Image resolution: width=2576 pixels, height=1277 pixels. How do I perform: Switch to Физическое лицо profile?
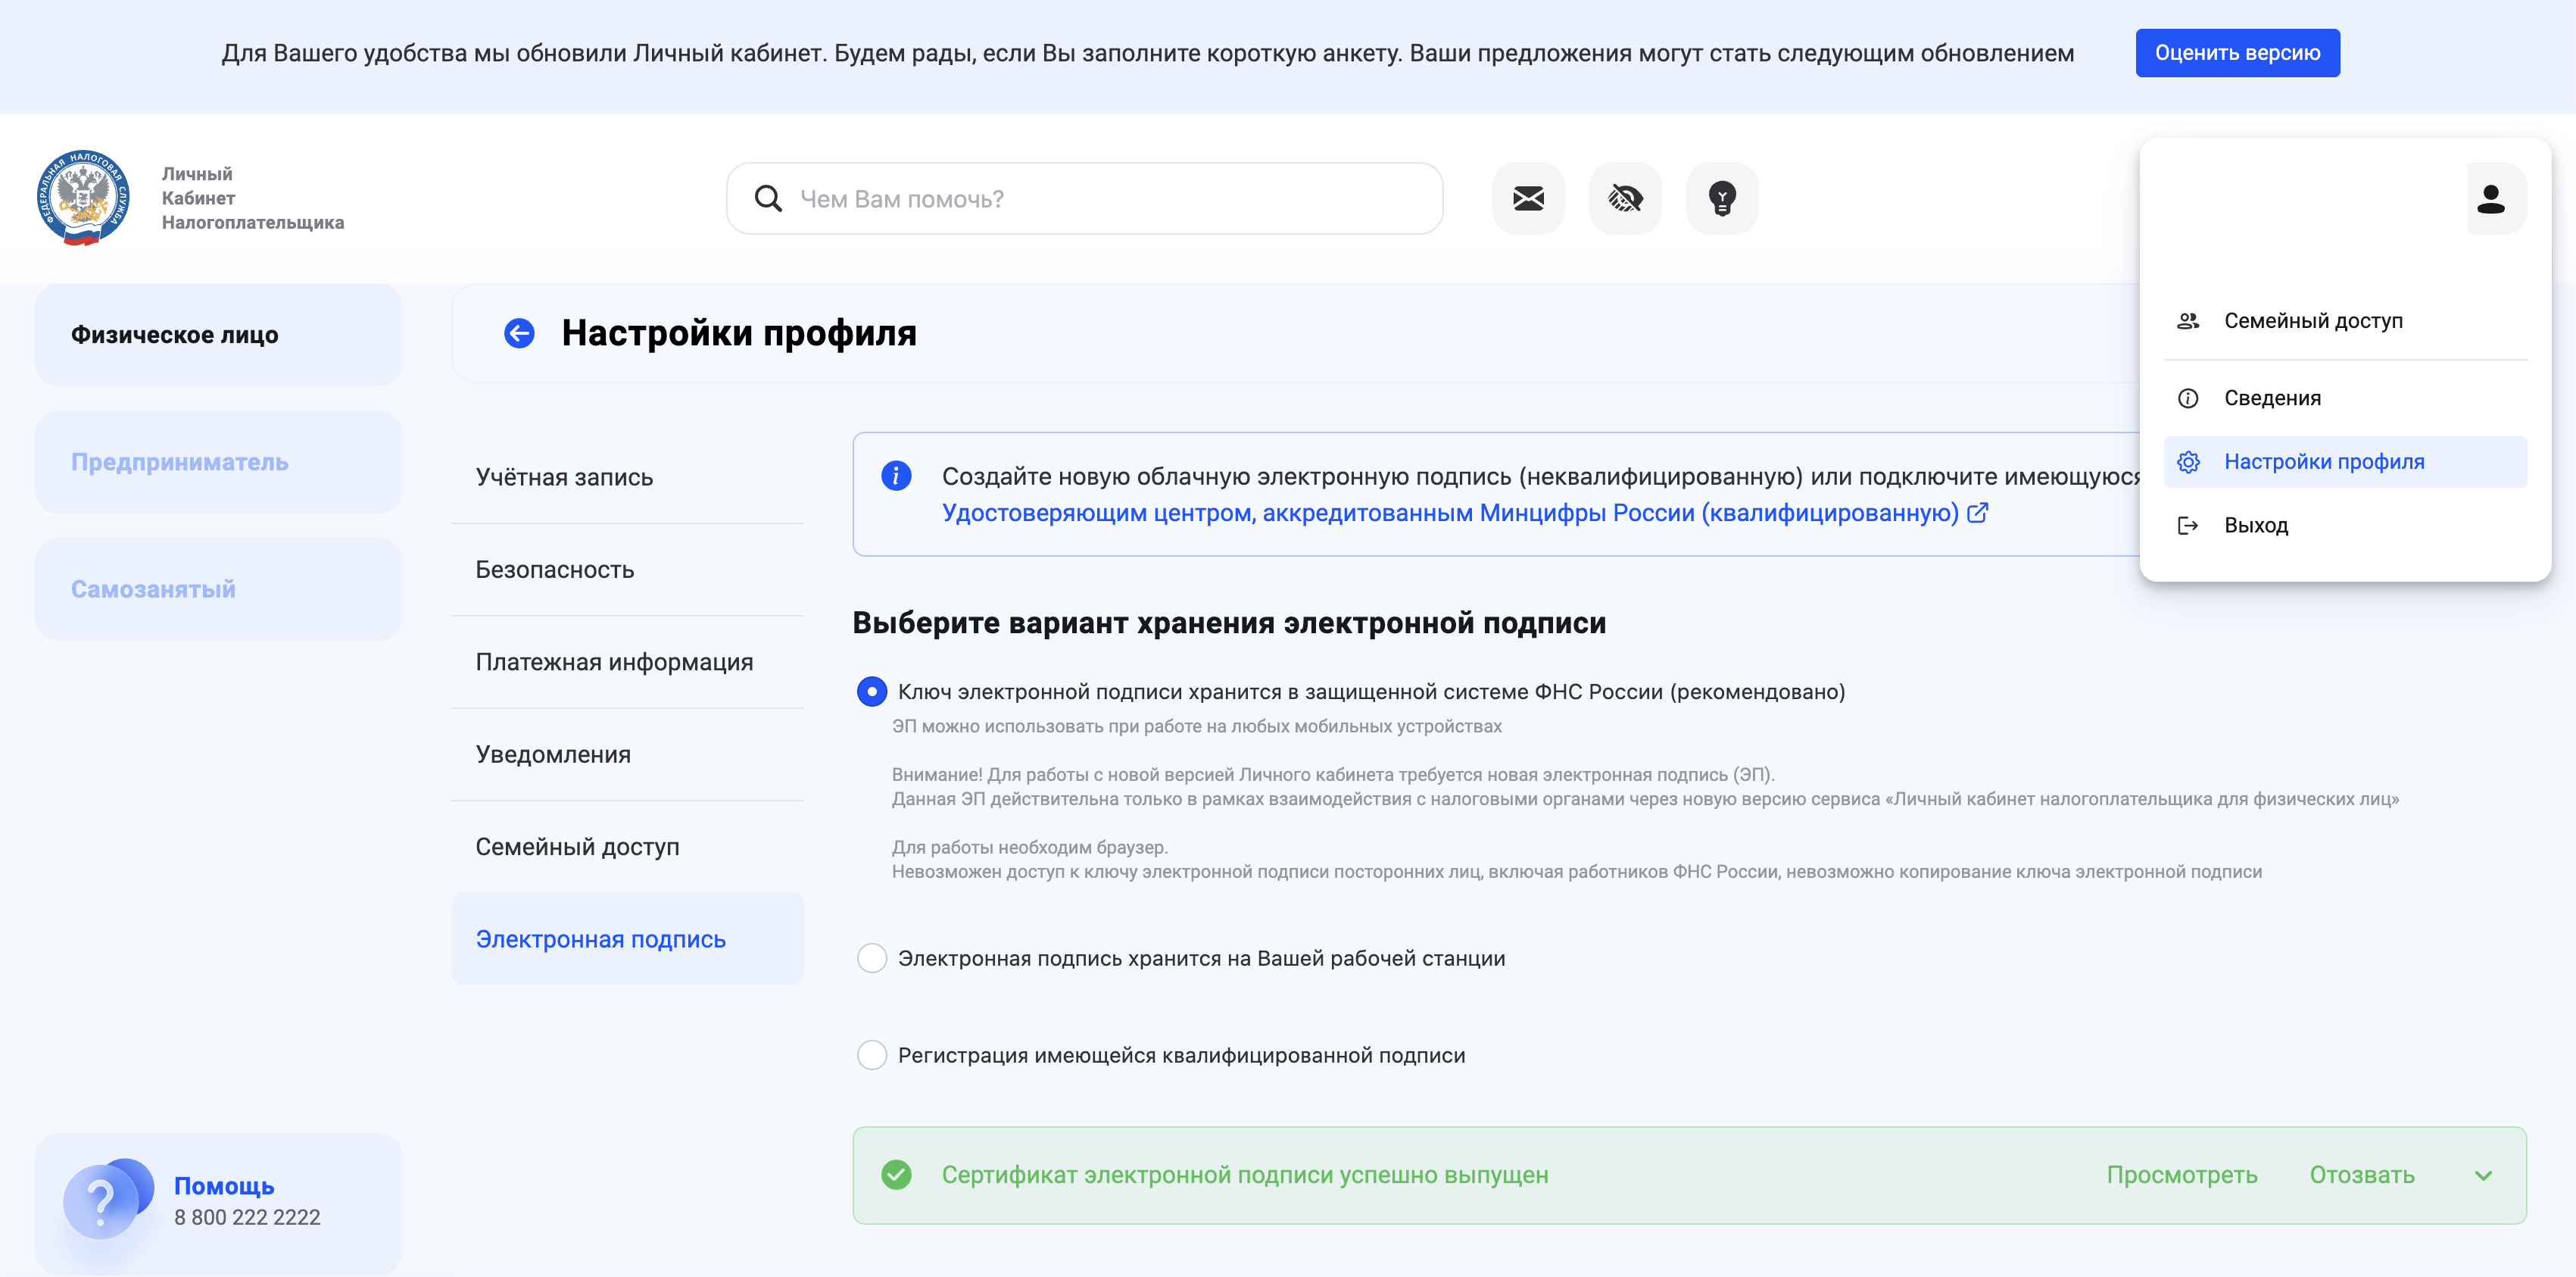pos(218,335)
